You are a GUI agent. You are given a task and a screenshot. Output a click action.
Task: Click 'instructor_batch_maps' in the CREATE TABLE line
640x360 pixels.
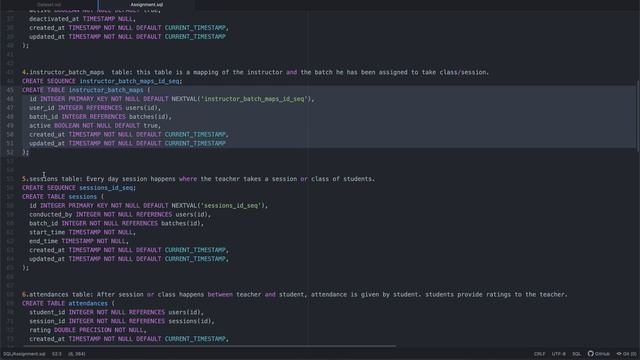click(x=106, y=90)
